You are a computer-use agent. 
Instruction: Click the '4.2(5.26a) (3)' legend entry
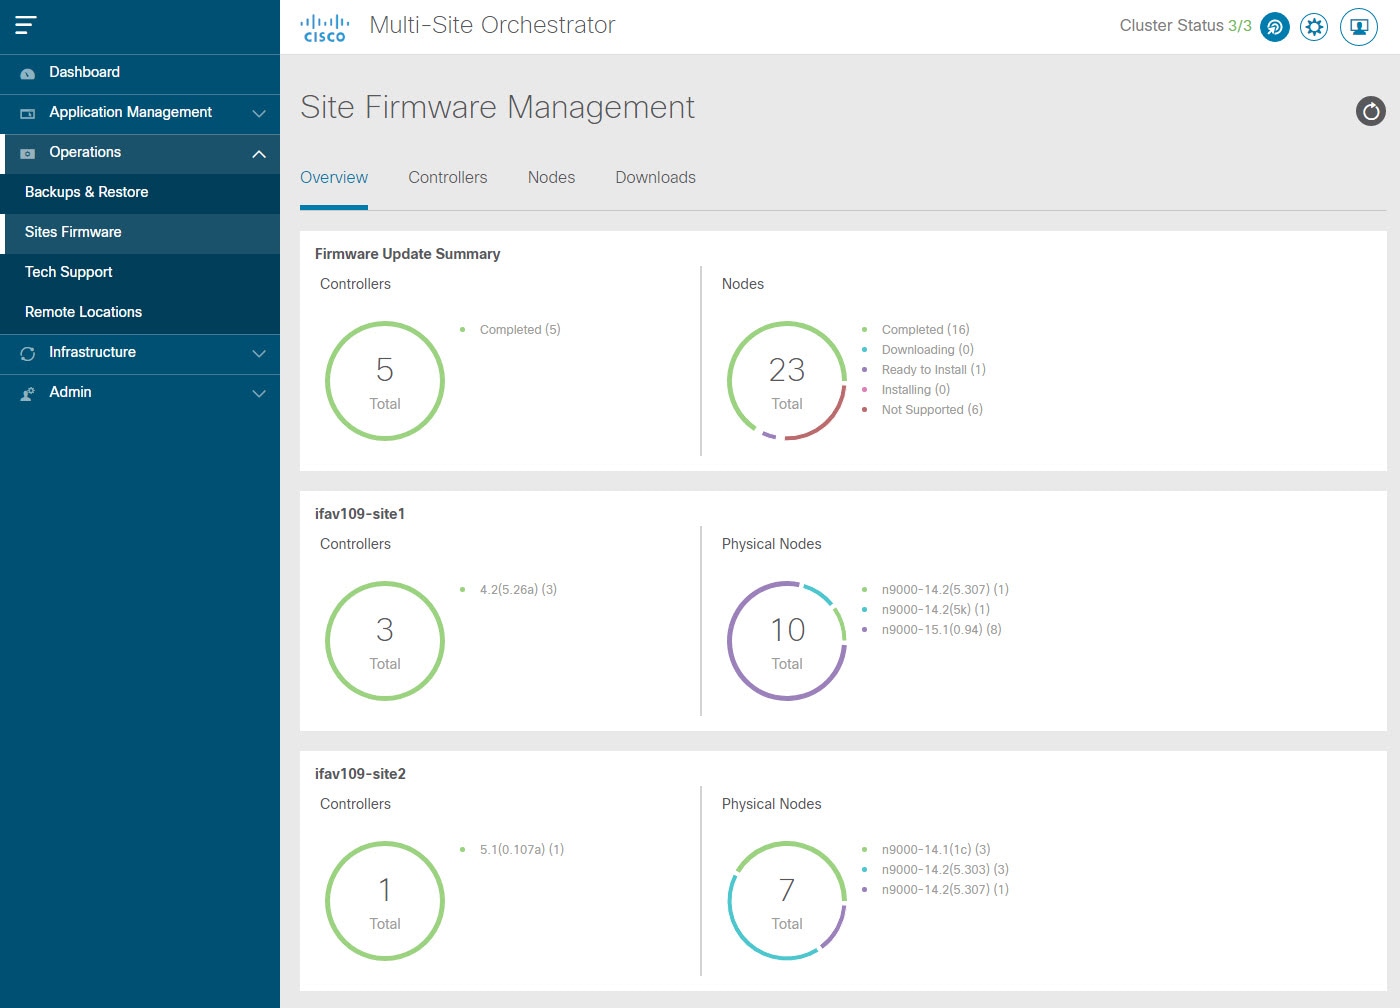(518, 590)
